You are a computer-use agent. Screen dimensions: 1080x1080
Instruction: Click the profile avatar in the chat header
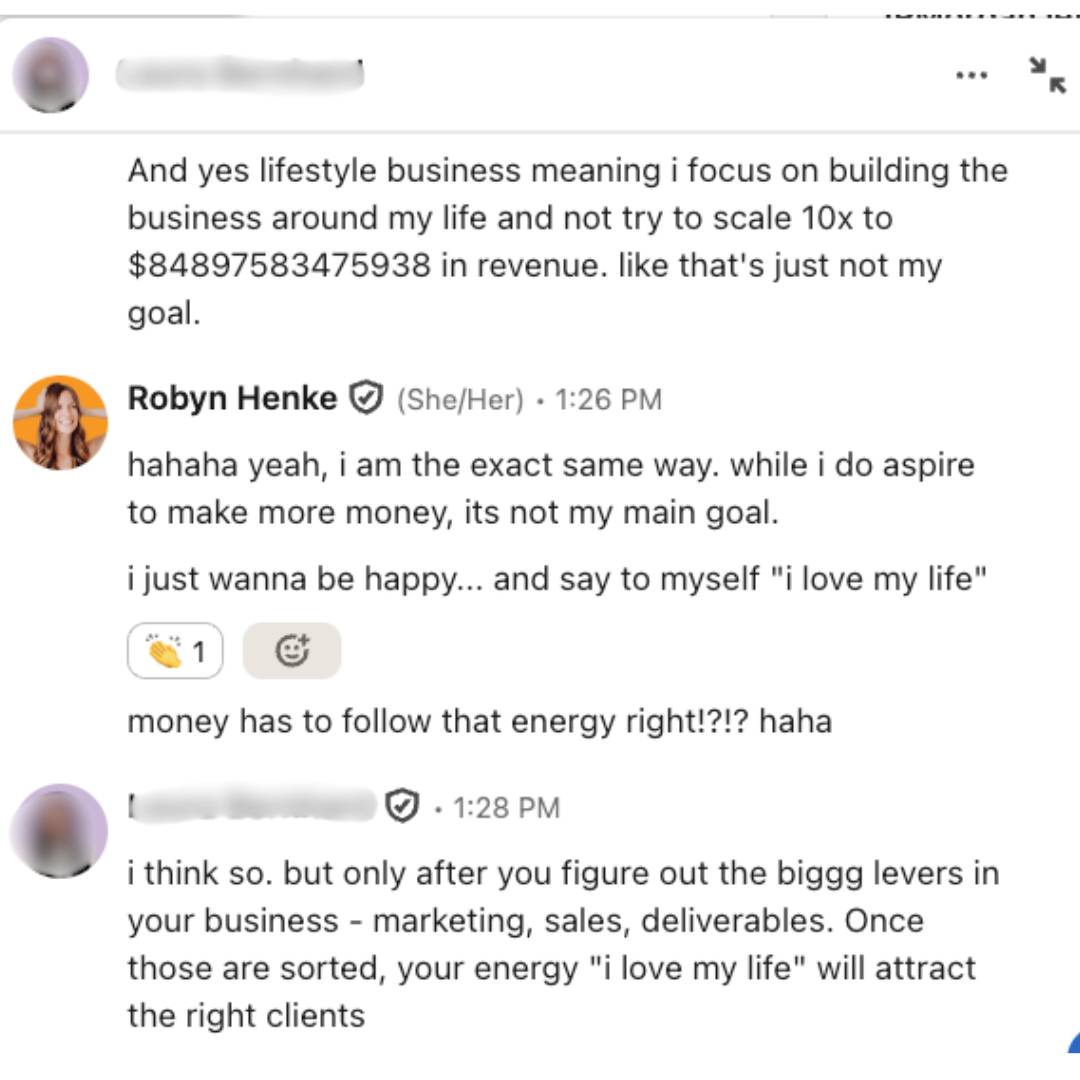click(50, 75)
